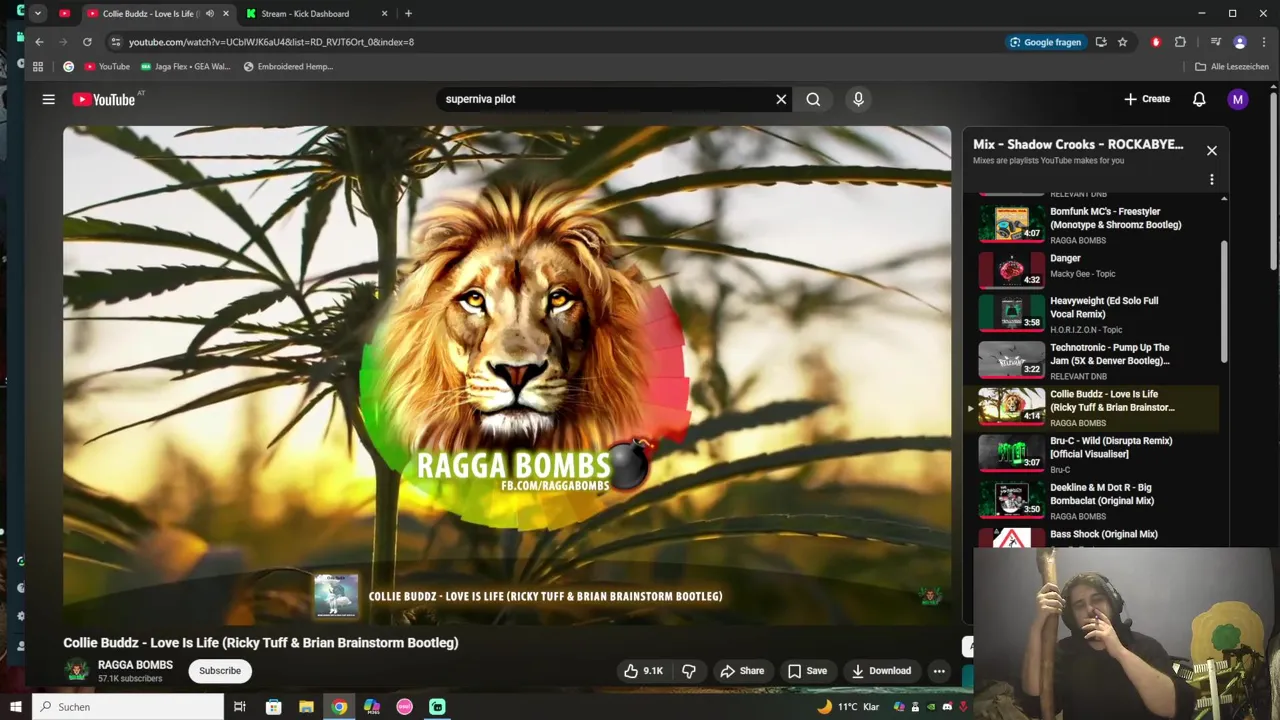Viewport: 1280px width, 720px height.
Task: Select the Collie Buddz - Love Is Life tab
Action: pos(150,14)
